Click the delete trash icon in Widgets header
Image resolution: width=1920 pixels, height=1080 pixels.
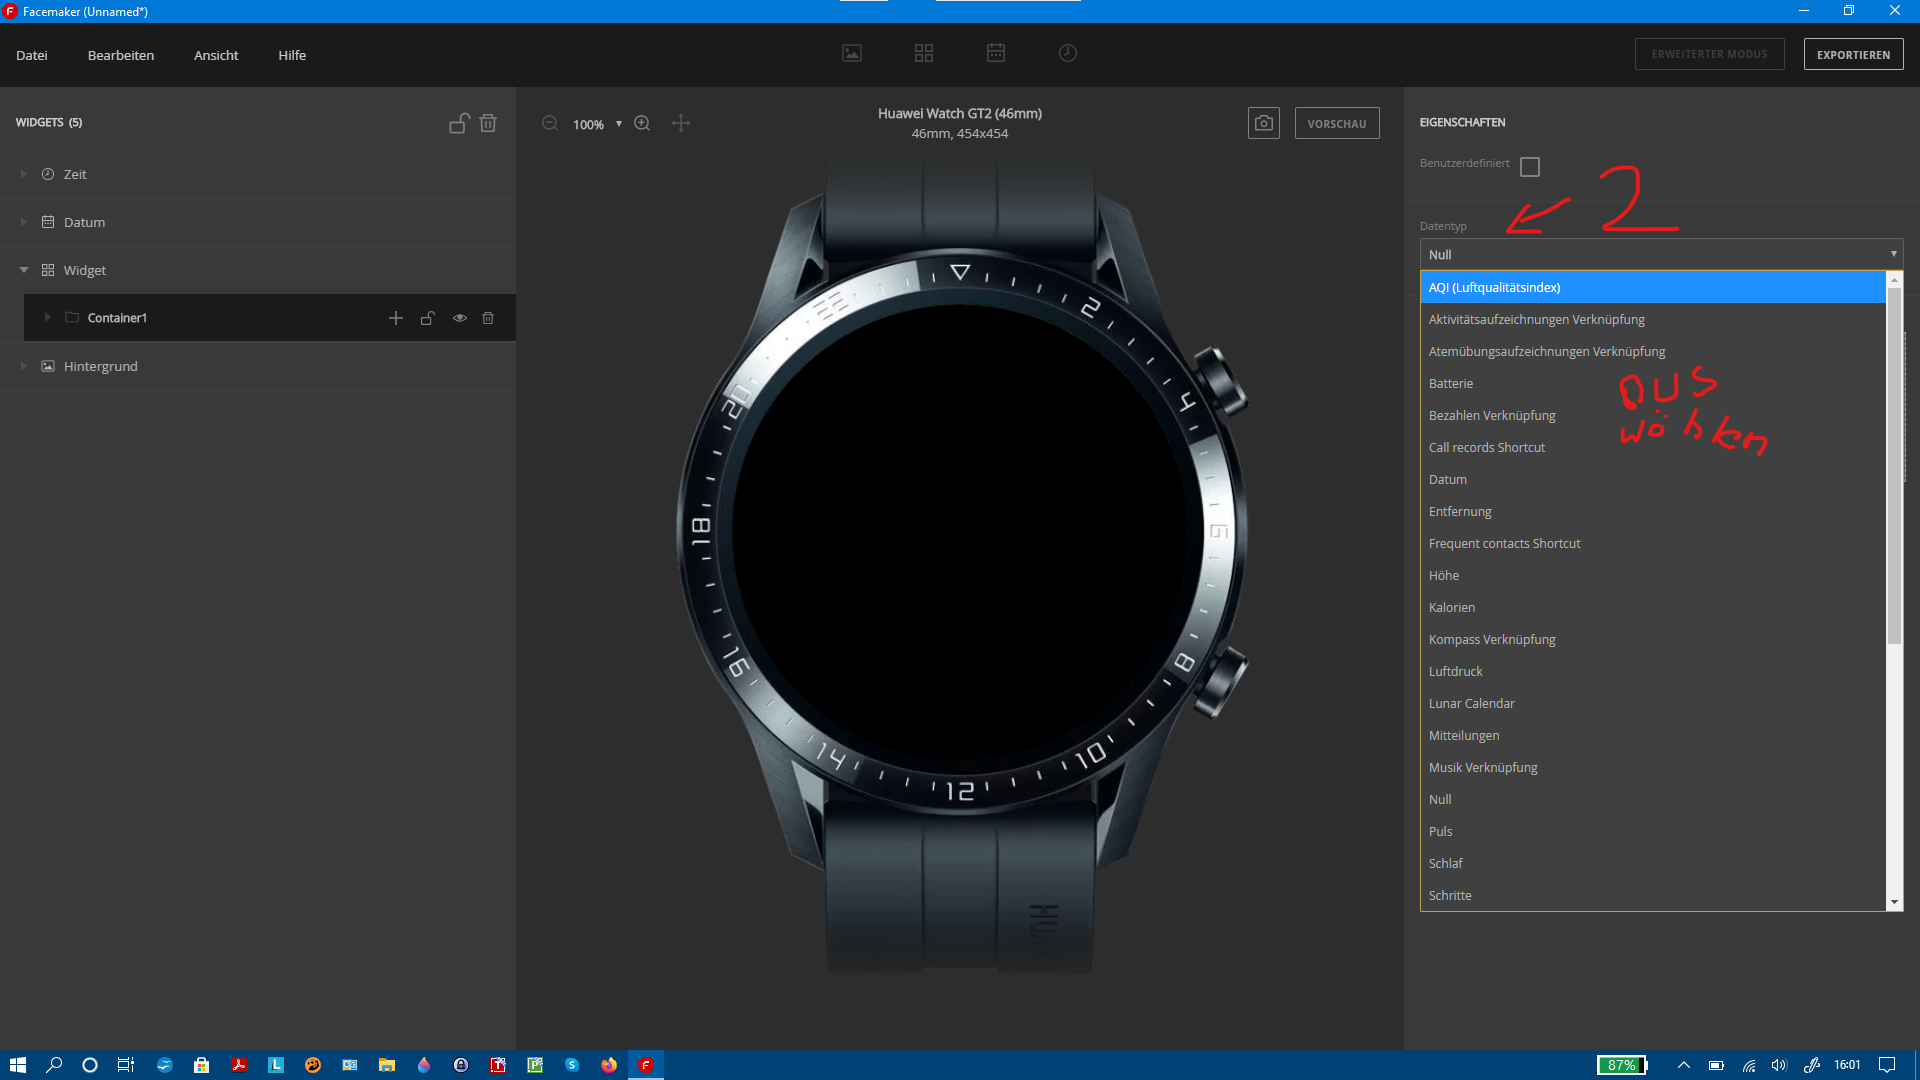click(x=488, y=123)
